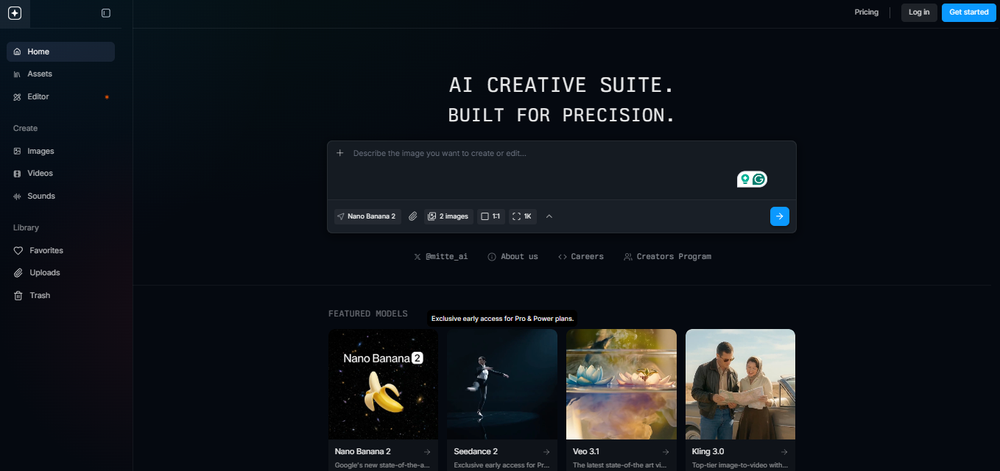Click the Grammarly icon in the prompt box
1000x471 pixels.
[x=759, y=179]
